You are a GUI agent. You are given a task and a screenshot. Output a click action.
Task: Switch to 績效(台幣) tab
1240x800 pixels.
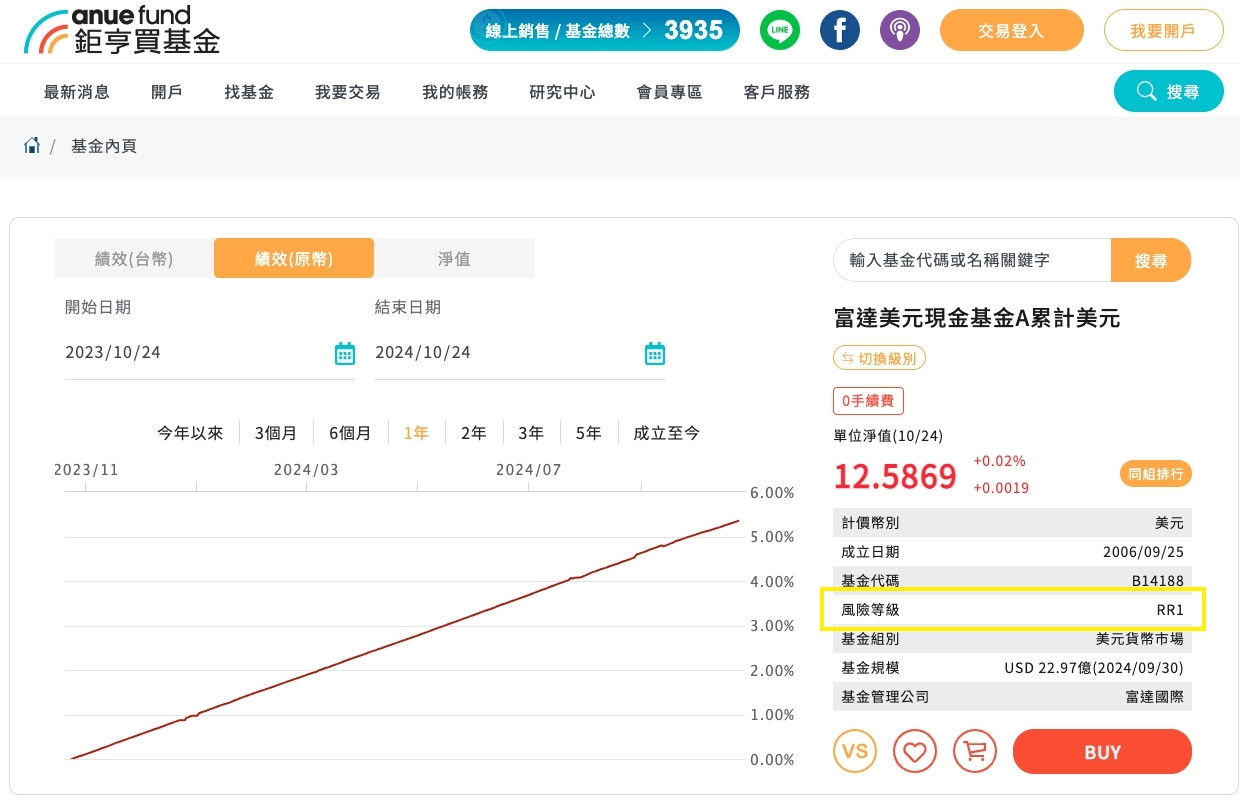point(134,258)
